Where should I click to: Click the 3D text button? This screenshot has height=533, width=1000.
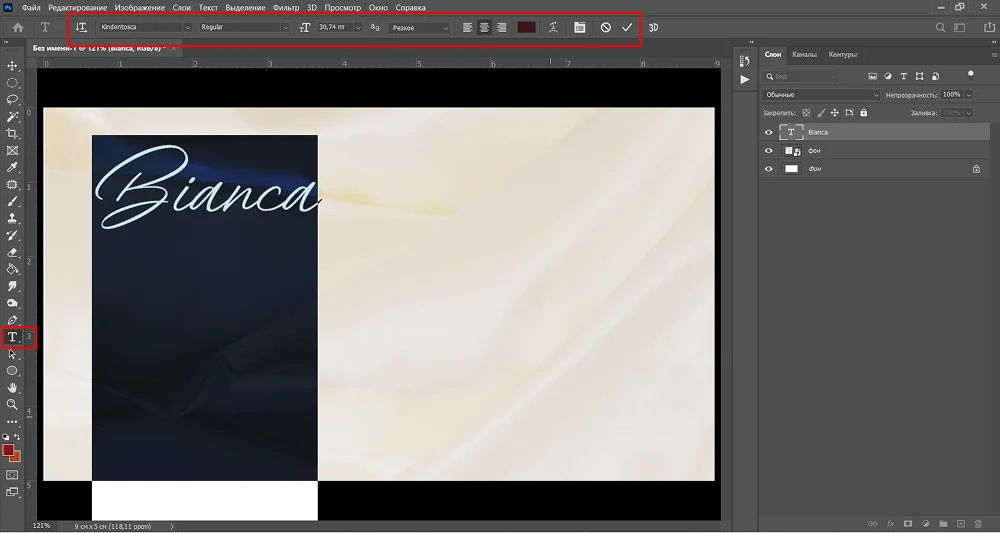pos(653,27)
